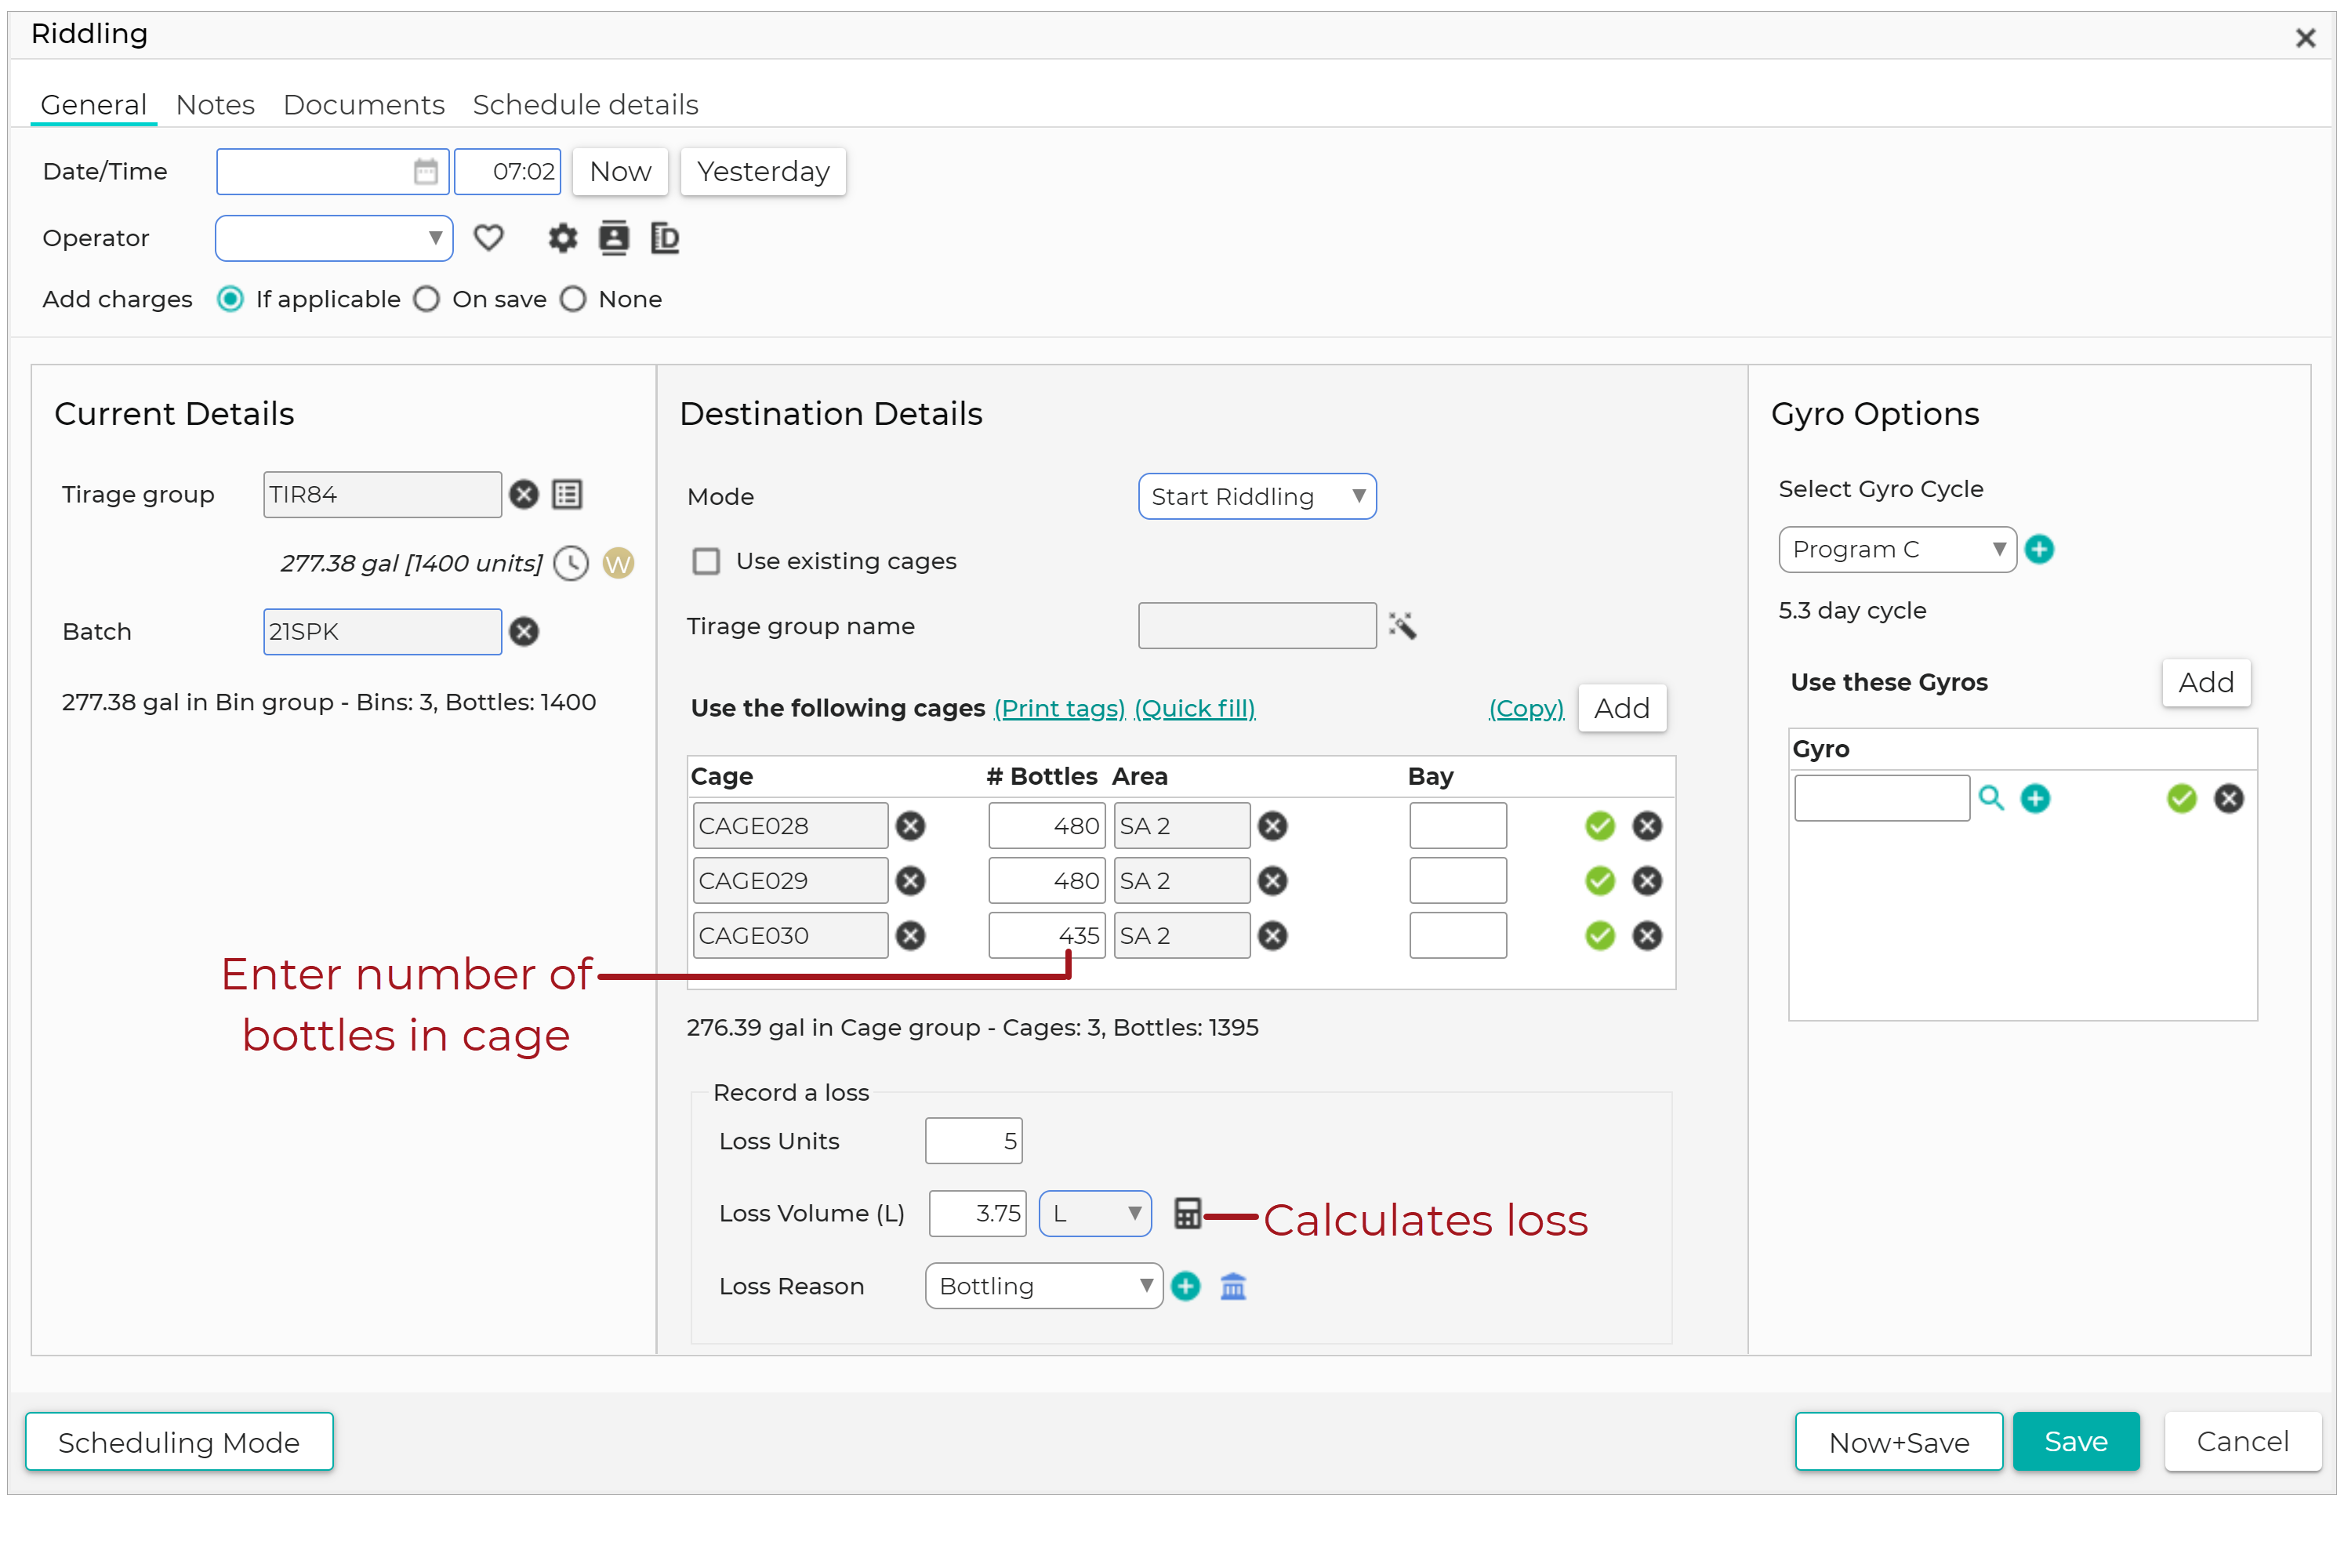Clear the CAGE028 cage field
This screenshot has height=1568, width=2337.
pyautogui.click(x=910, y=826)
